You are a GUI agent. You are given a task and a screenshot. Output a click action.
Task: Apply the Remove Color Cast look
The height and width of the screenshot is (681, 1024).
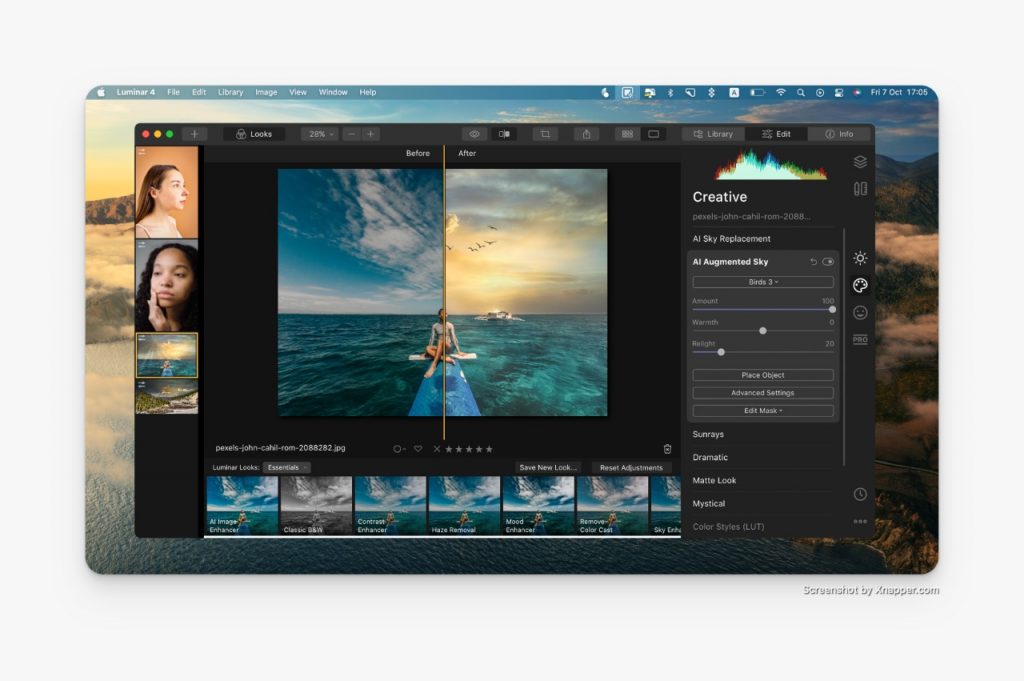(x=613, y=505)
